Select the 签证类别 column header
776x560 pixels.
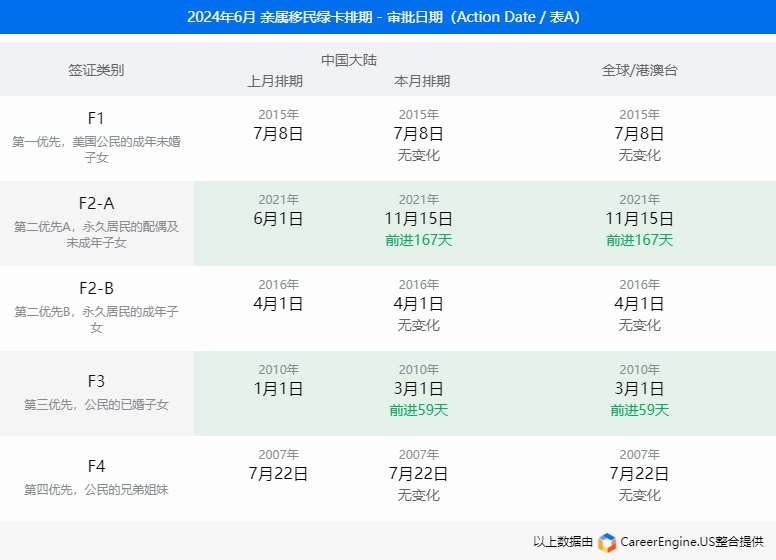pyautogui.click(x=96, y=70)
